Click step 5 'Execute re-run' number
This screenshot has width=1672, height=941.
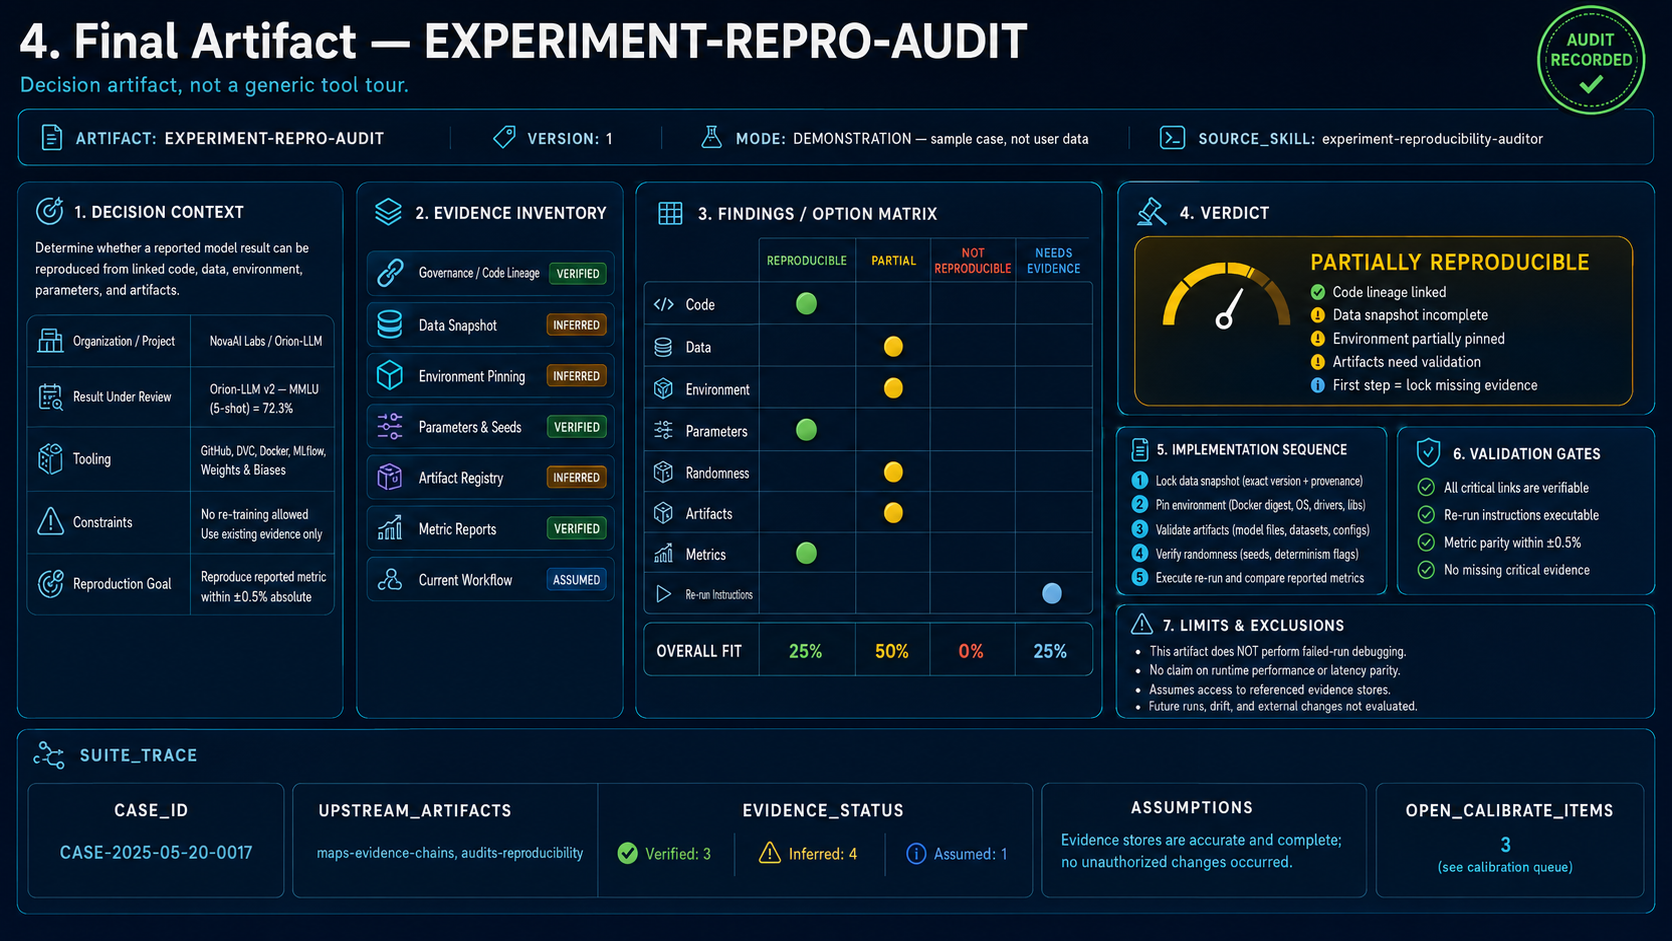pos(1139,577)
